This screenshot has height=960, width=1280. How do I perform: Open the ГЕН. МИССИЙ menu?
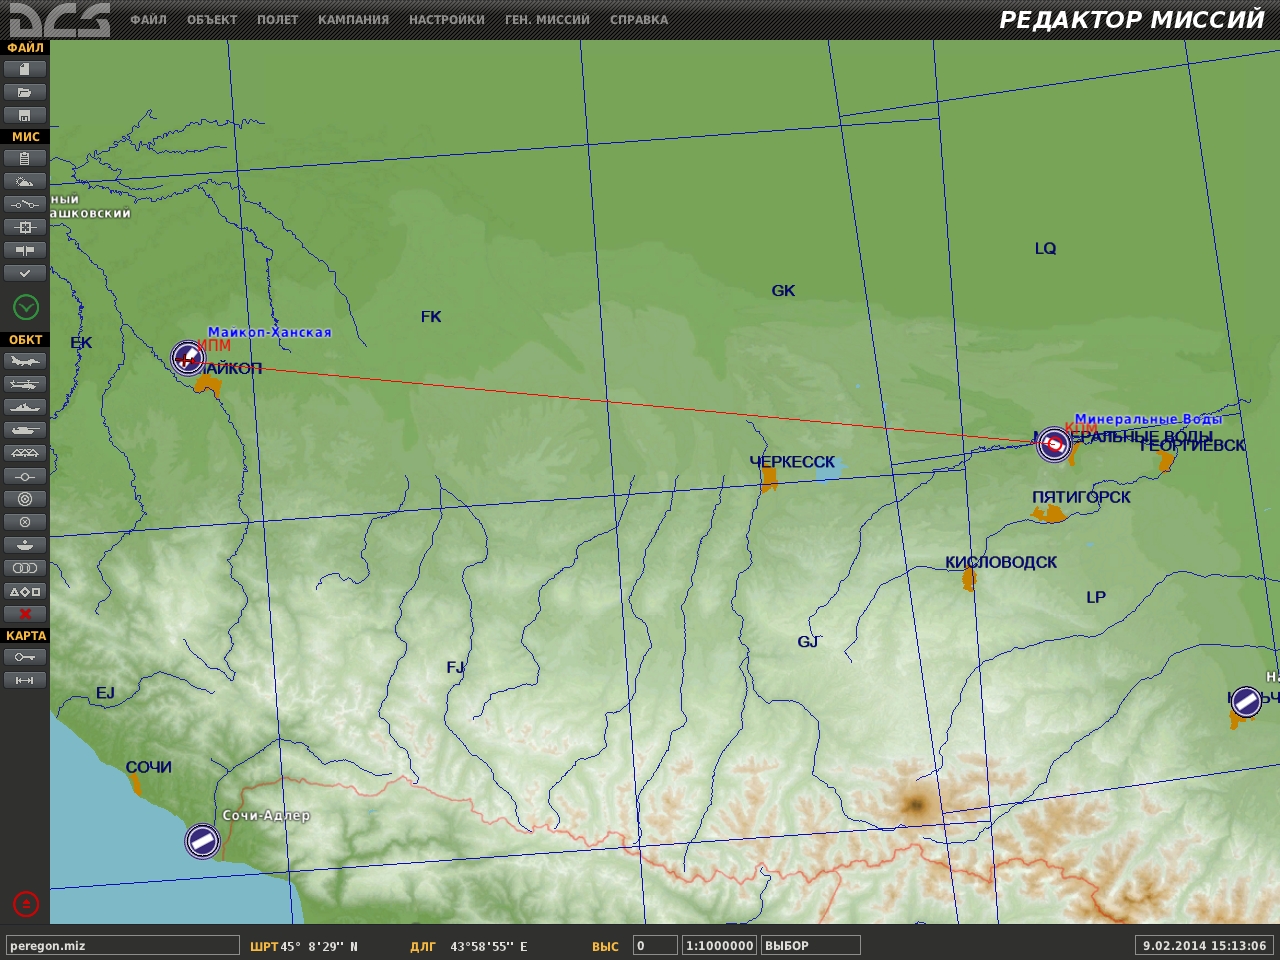[547, 20]
